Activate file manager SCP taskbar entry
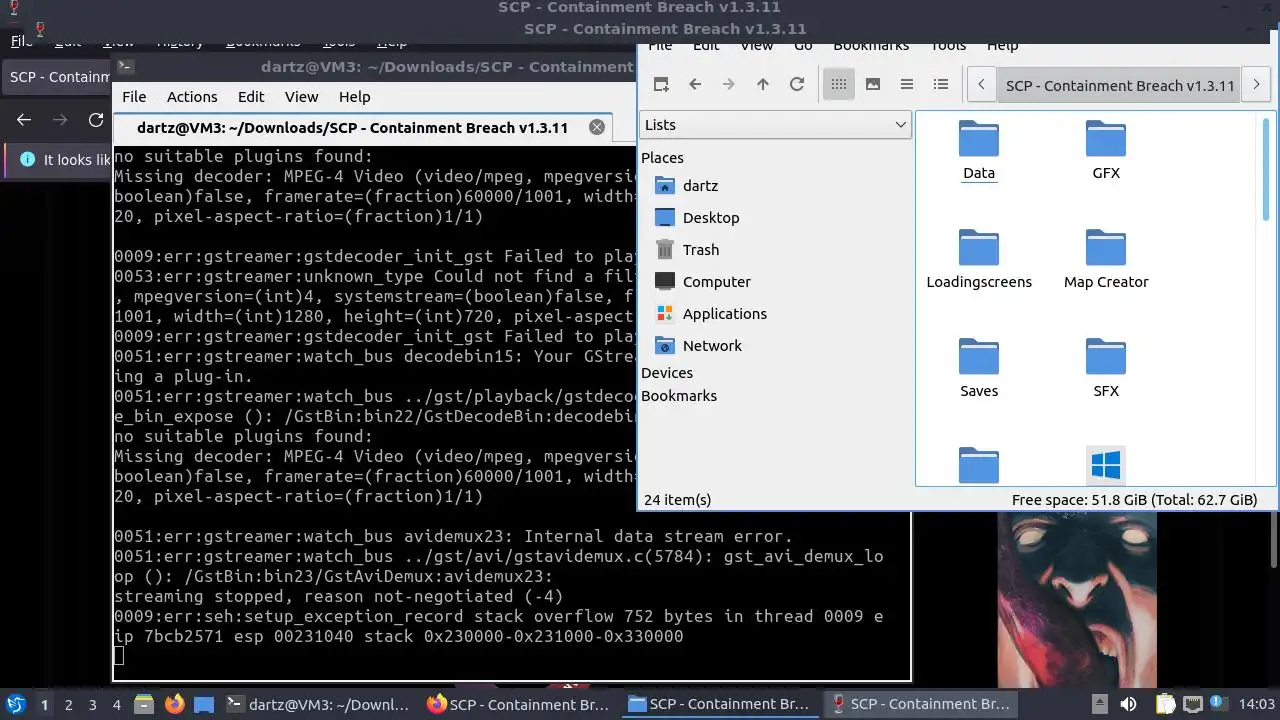Viewport: 1280px width, 720px height. pos(718,704)
